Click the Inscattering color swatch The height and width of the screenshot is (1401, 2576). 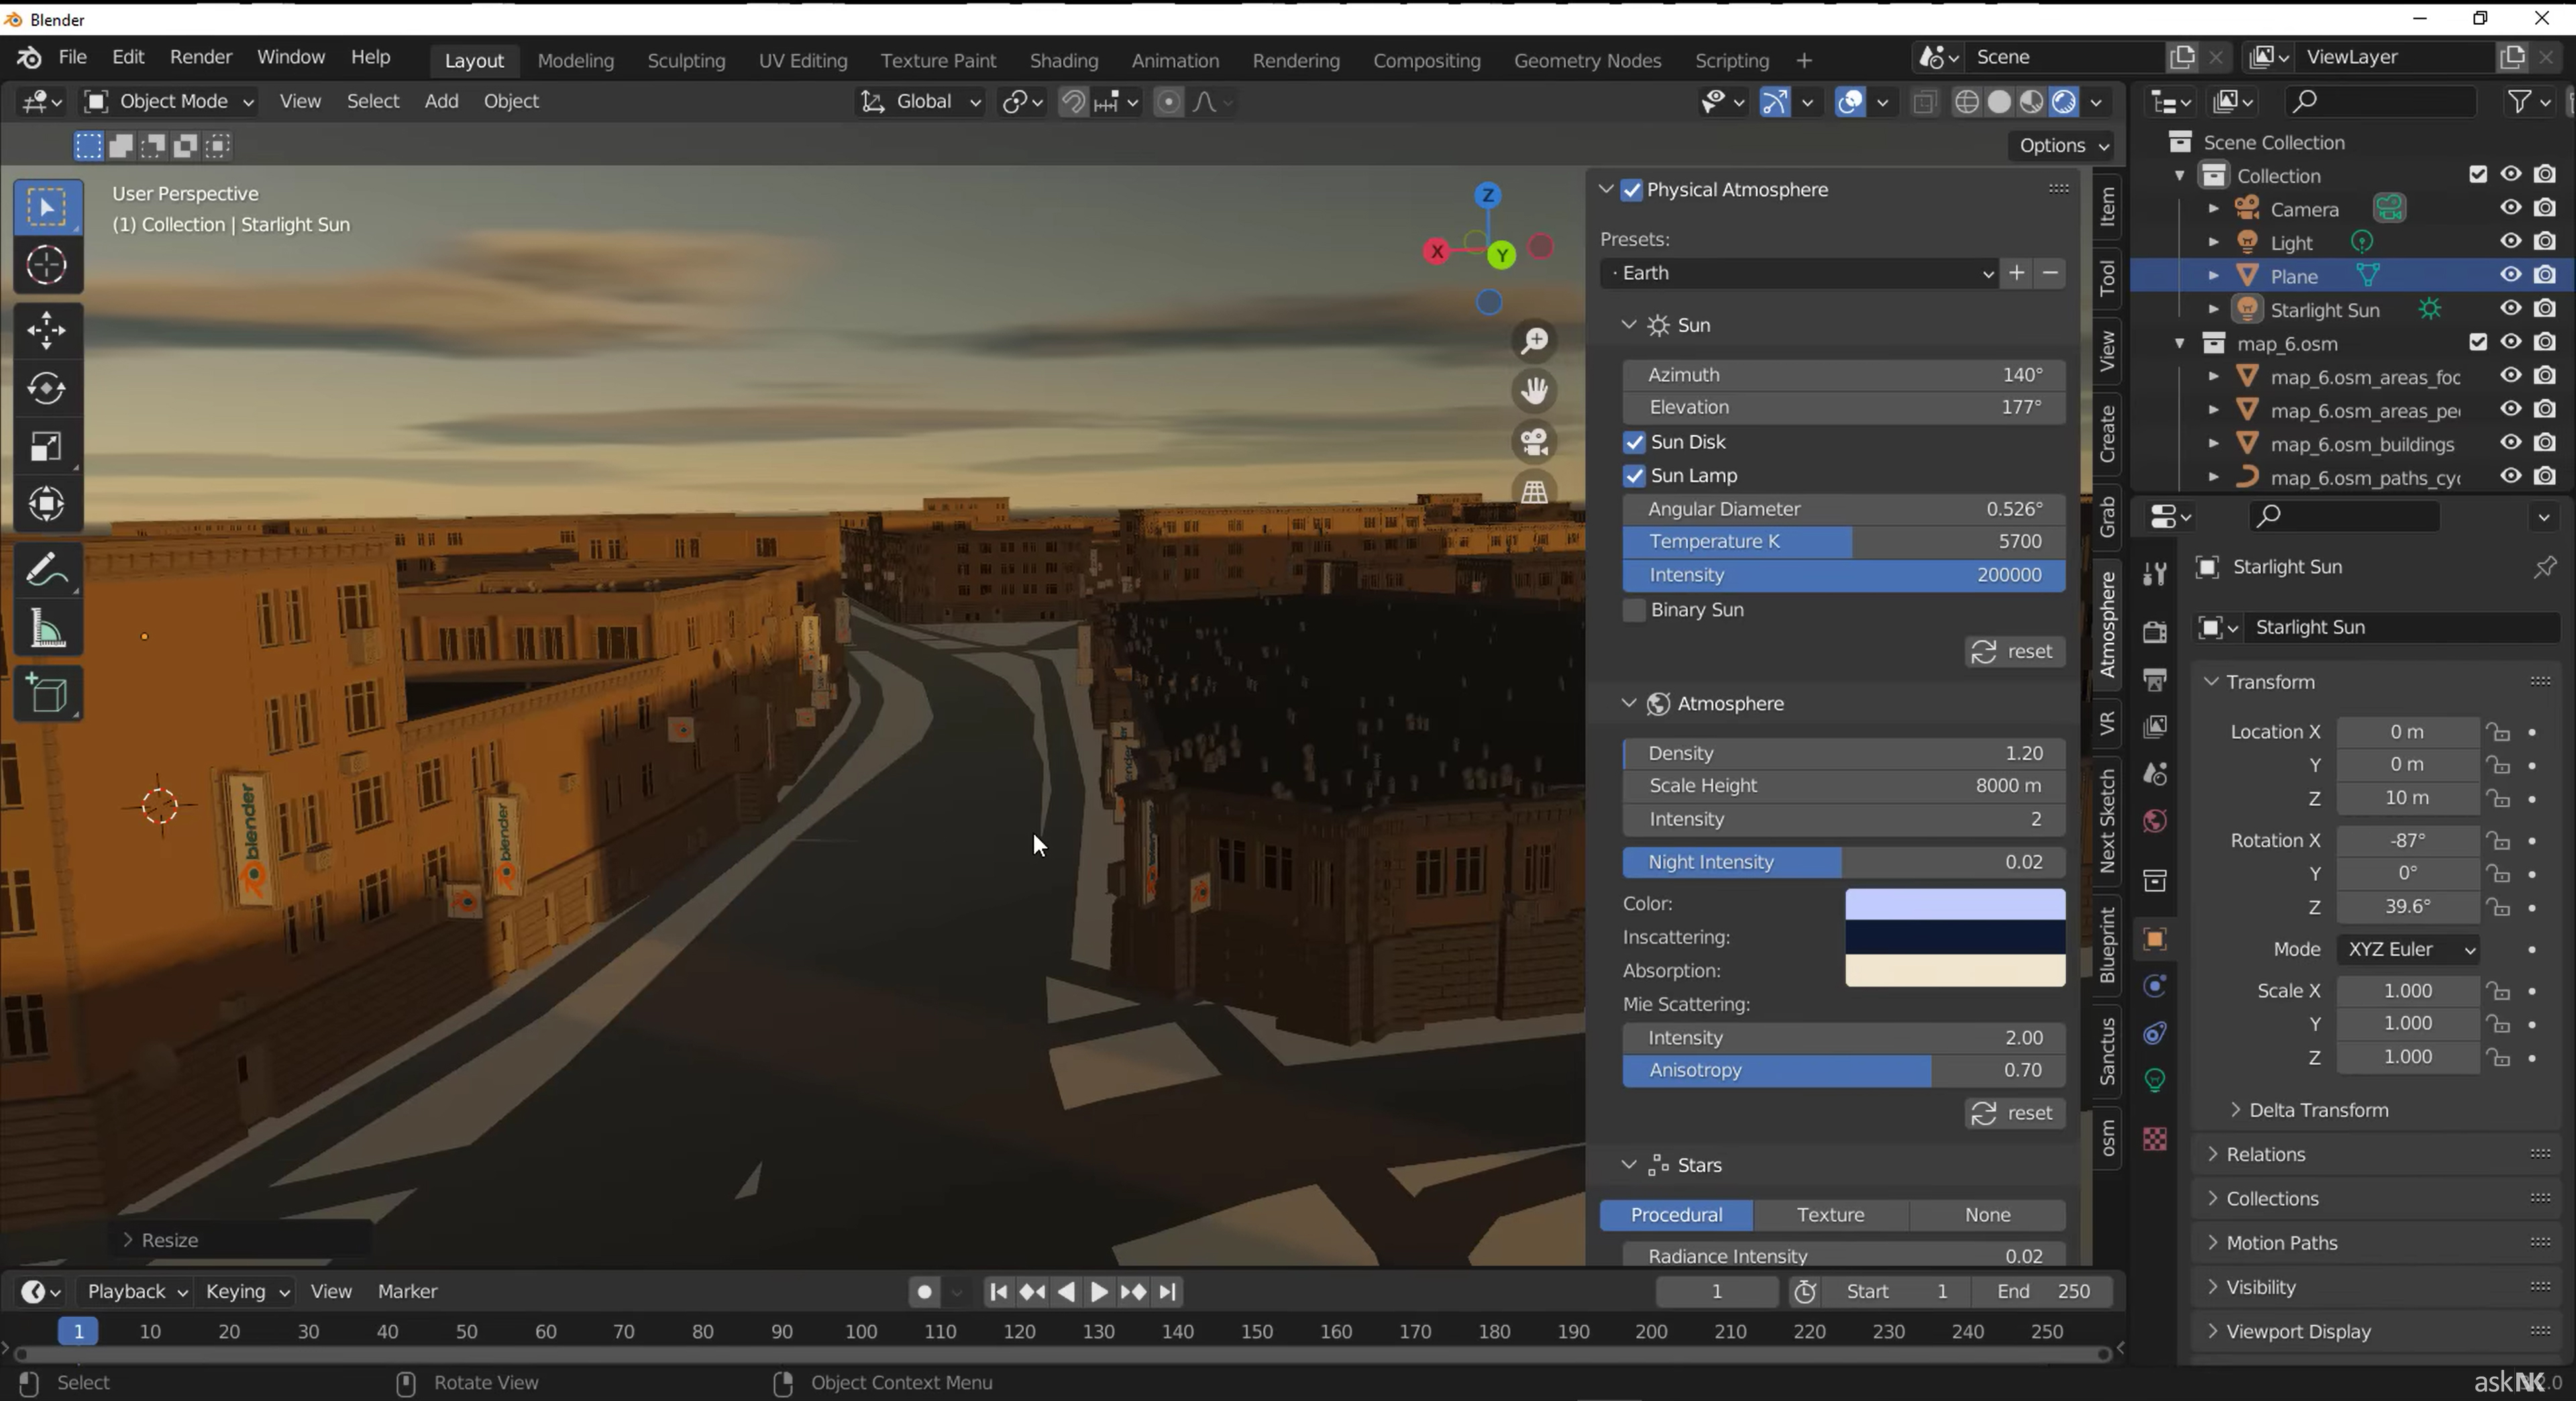click(x=1954, y=937)
